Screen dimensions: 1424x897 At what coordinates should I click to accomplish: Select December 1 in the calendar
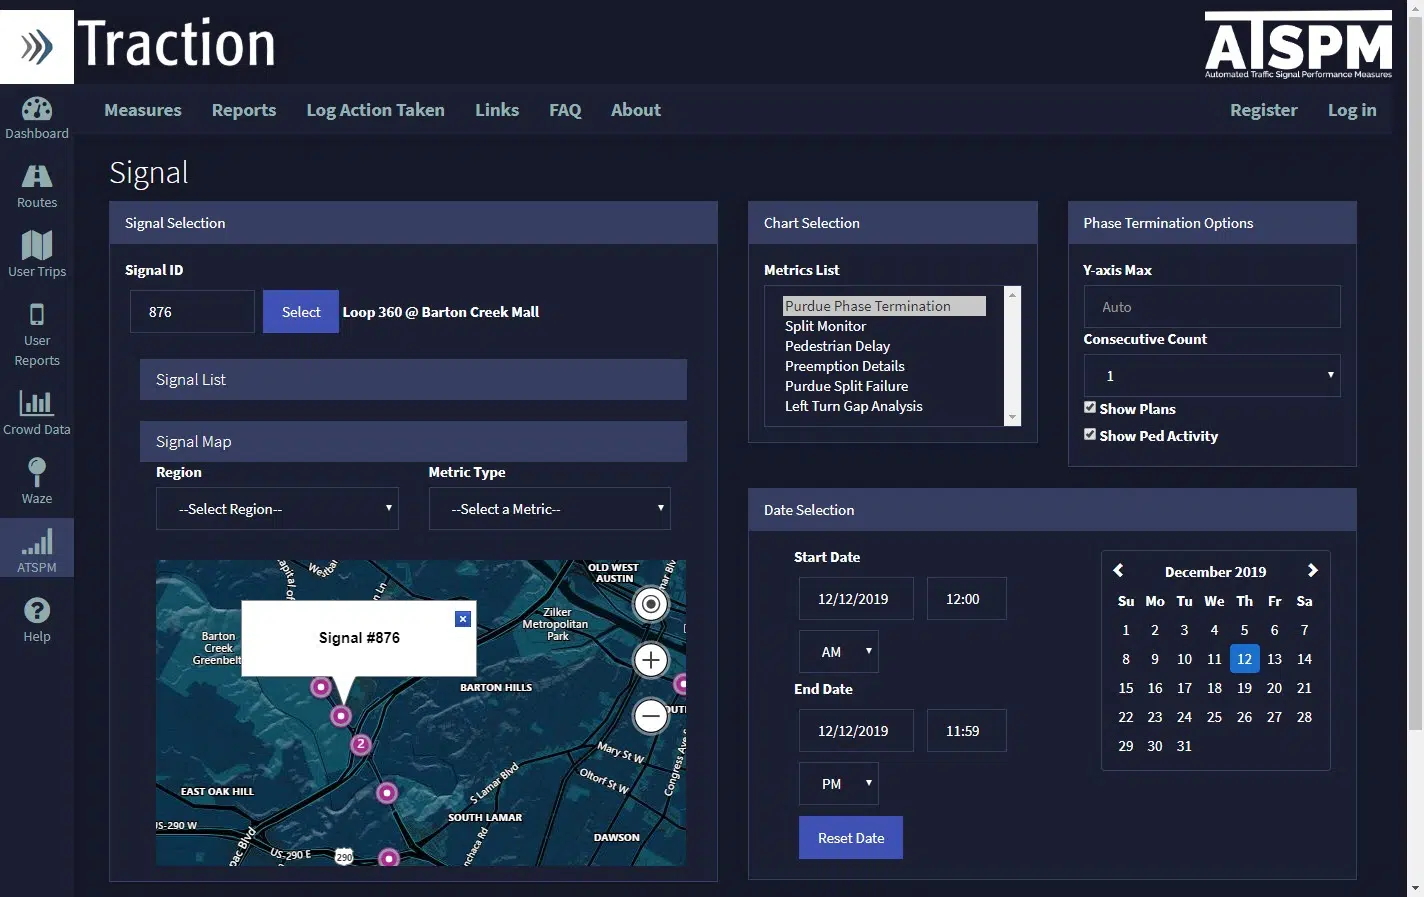tap(1126, 630)
